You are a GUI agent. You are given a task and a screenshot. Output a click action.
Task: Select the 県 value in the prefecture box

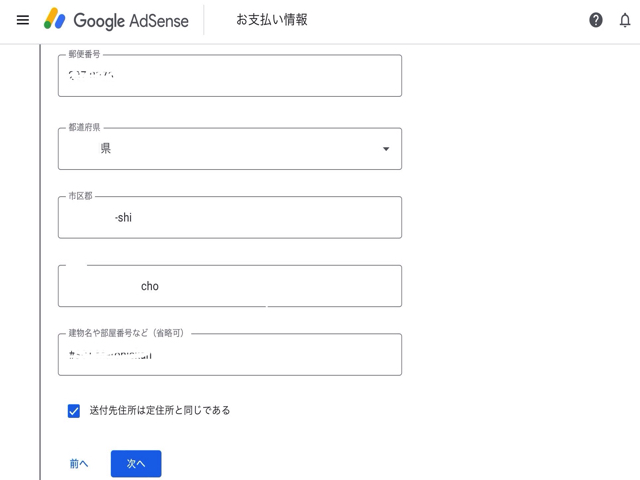click(x=105, y=149)
